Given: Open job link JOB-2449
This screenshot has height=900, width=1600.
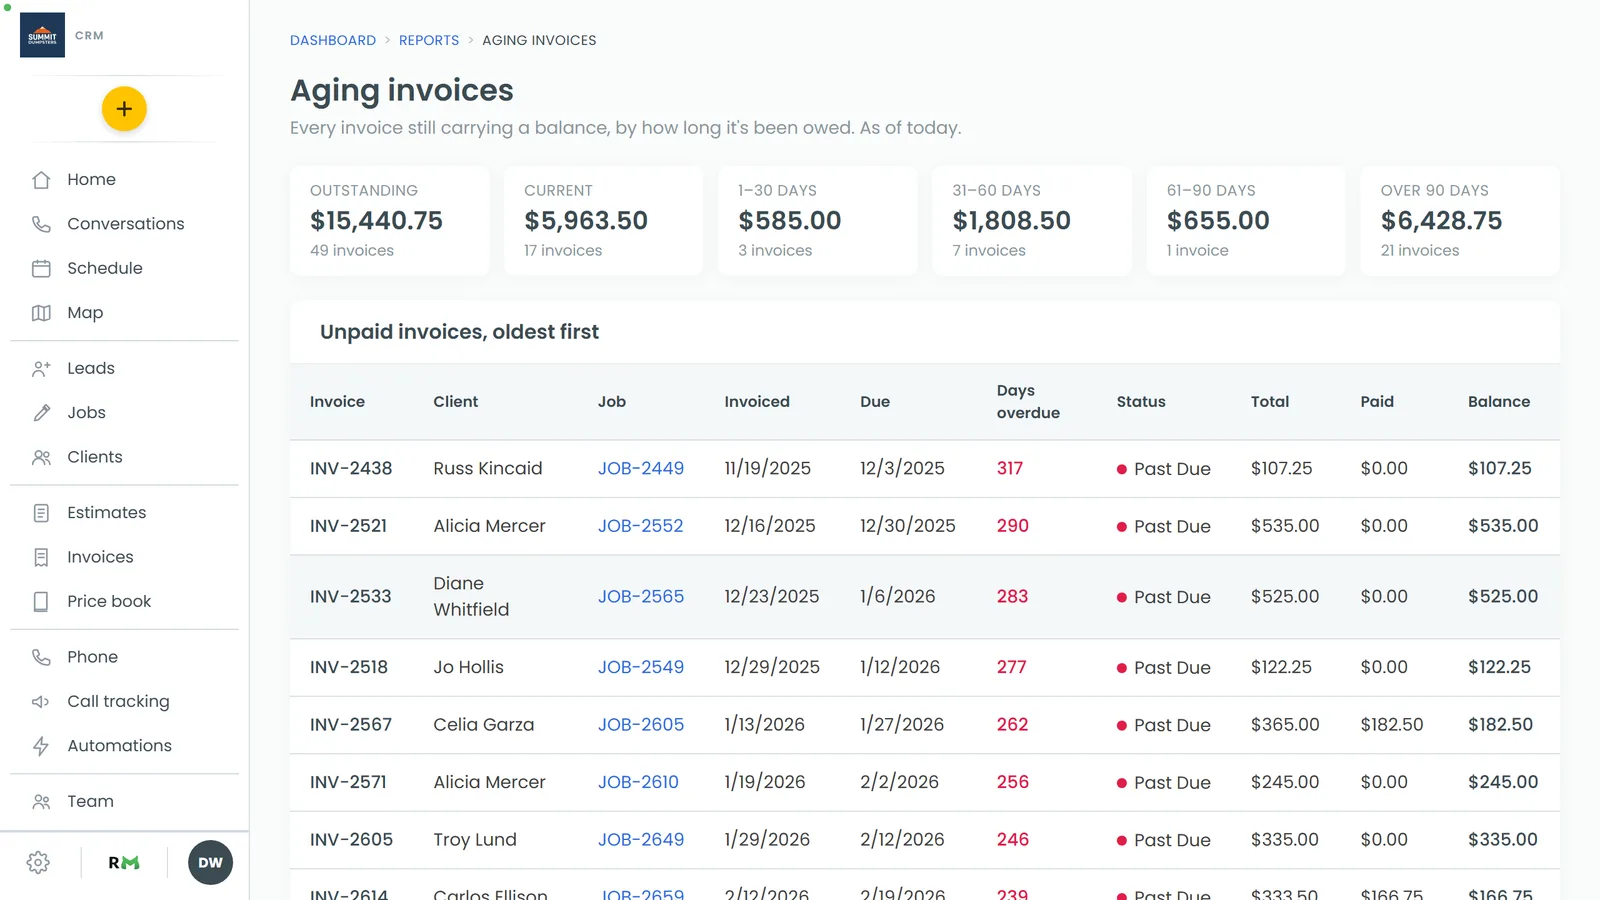Looking at the screenshot, I should (x=641, y=468).
